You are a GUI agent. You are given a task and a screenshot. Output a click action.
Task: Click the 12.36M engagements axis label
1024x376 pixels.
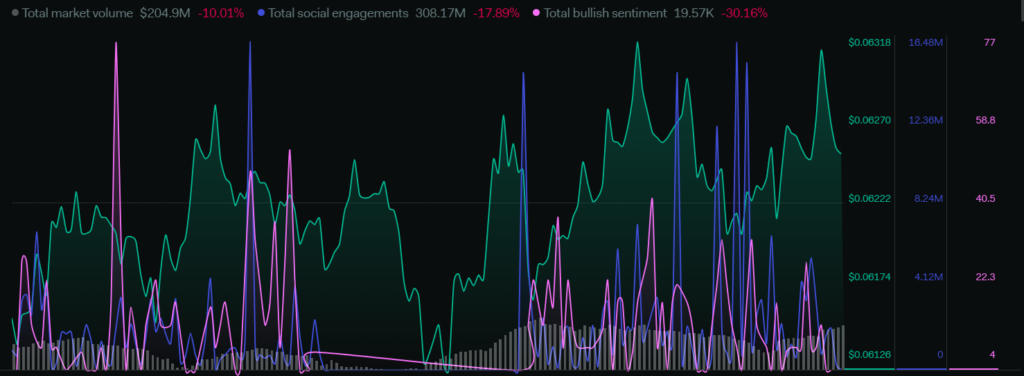926,120
